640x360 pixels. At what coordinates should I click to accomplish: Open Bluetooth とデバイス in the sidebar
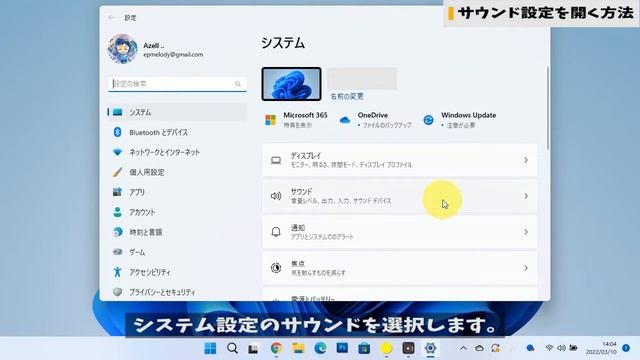pyautogui.click(x=177, y=132)
